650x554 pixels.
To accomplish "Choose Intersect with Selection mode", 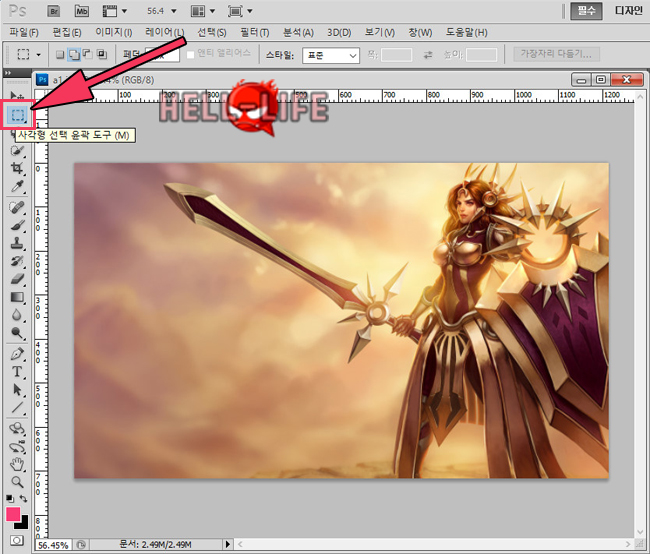I will pyautogui.click(x=102, y=54).
